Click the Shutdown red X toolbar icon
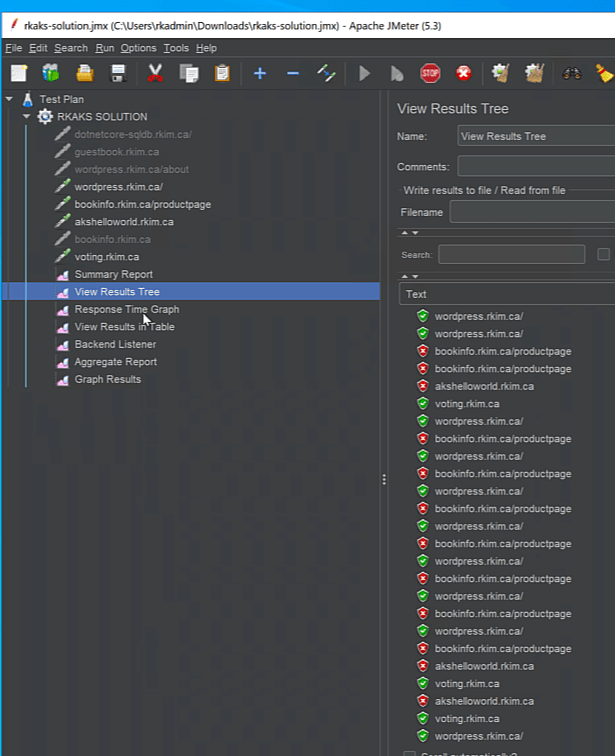 [x=464, y=73]
